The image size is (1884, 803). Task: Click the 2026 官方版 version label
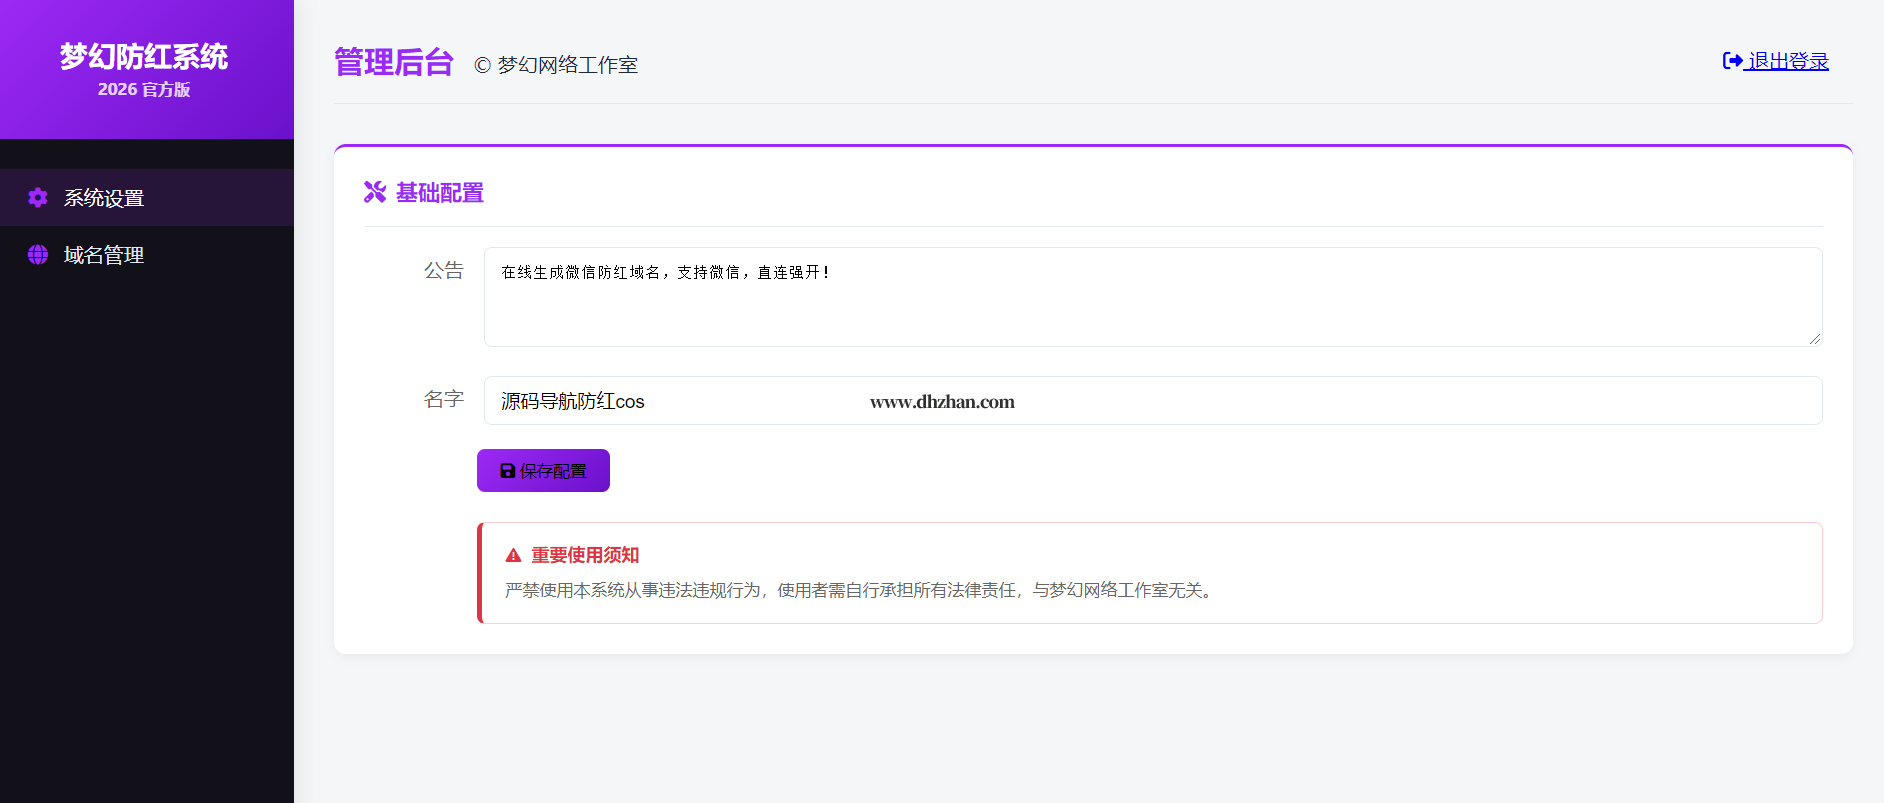(x=144, y=89)
